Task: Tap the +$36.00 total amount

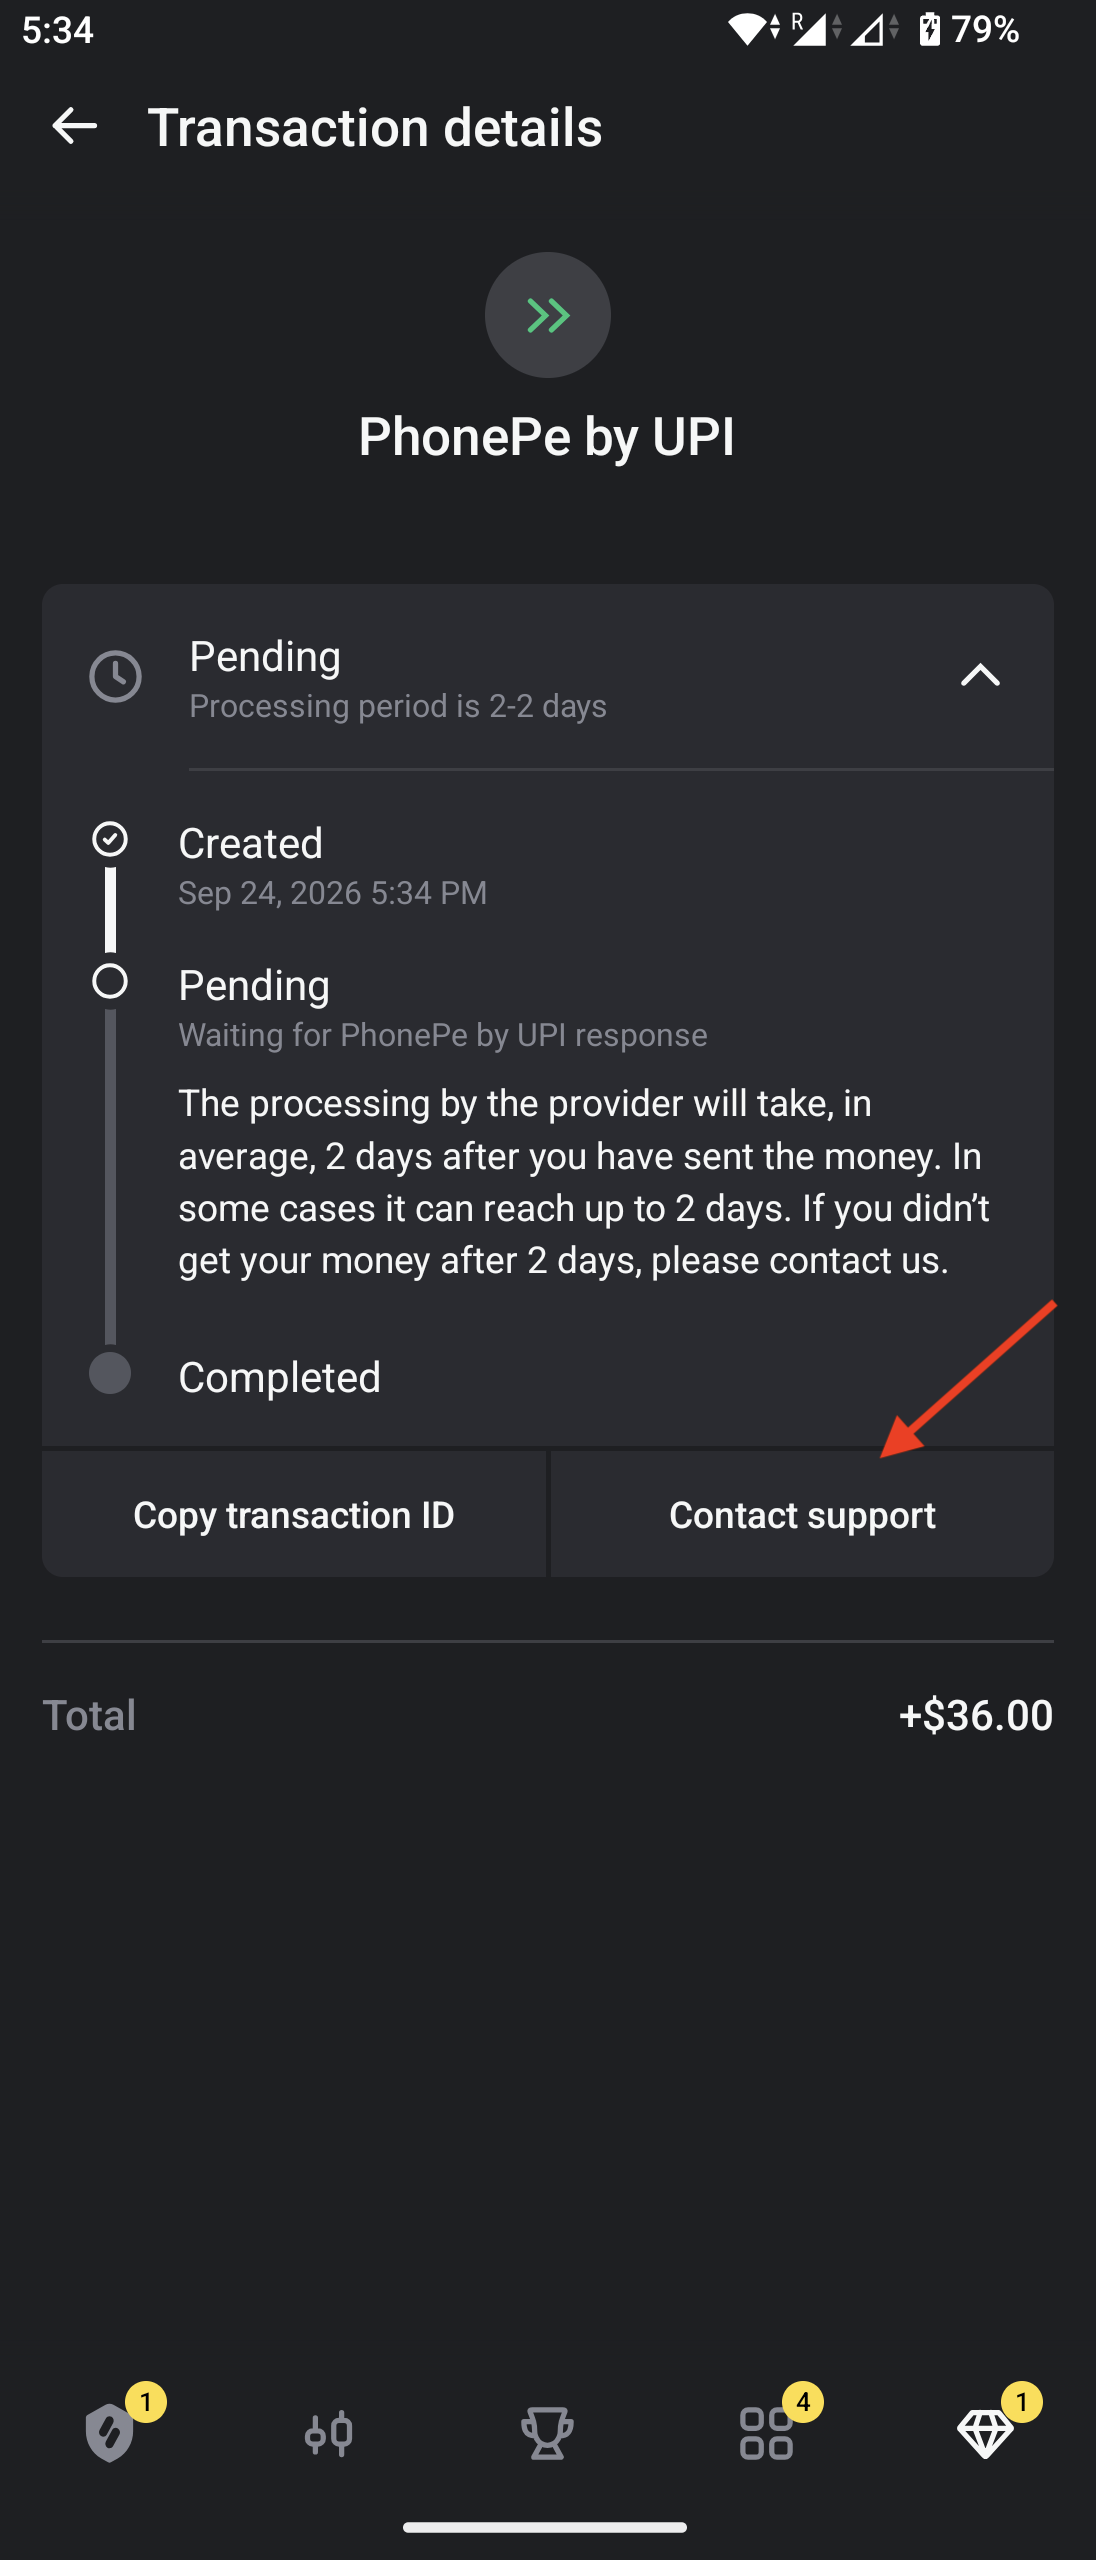Action: [976, 1715]
